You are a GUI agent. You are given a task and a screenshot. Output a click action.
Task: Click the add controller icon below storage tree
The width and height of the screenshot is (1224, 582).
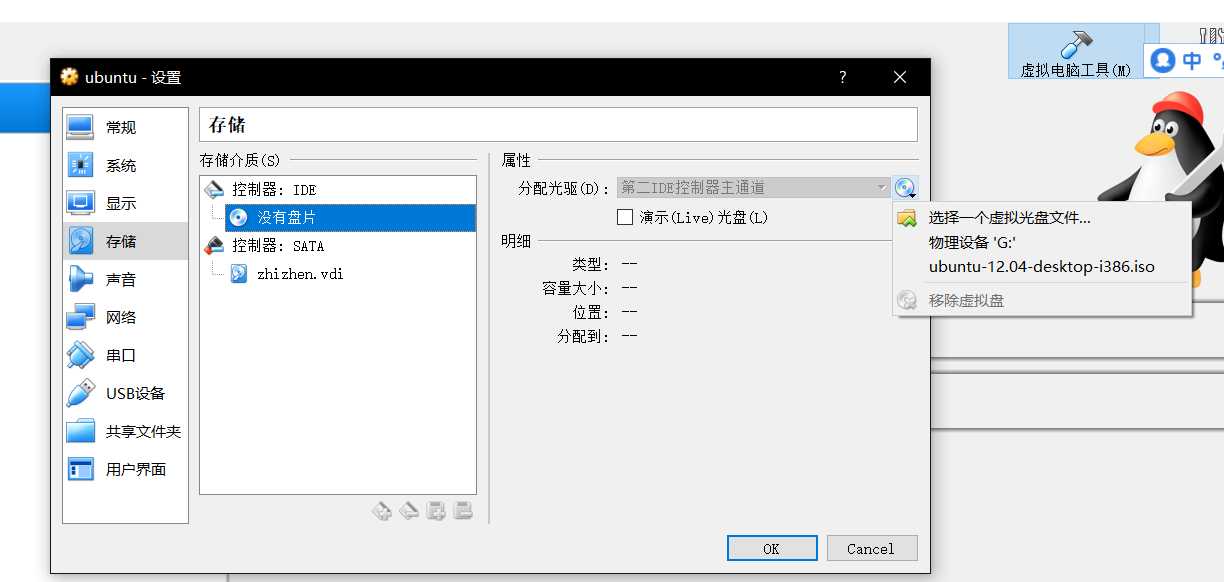(381, 511)
